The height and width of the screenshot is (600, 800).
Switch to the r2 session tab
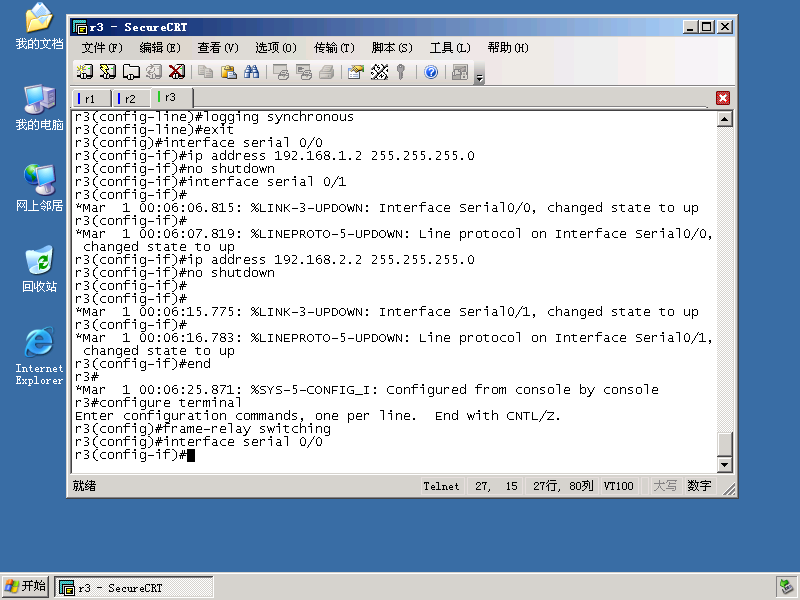click(x=131, y=98)
